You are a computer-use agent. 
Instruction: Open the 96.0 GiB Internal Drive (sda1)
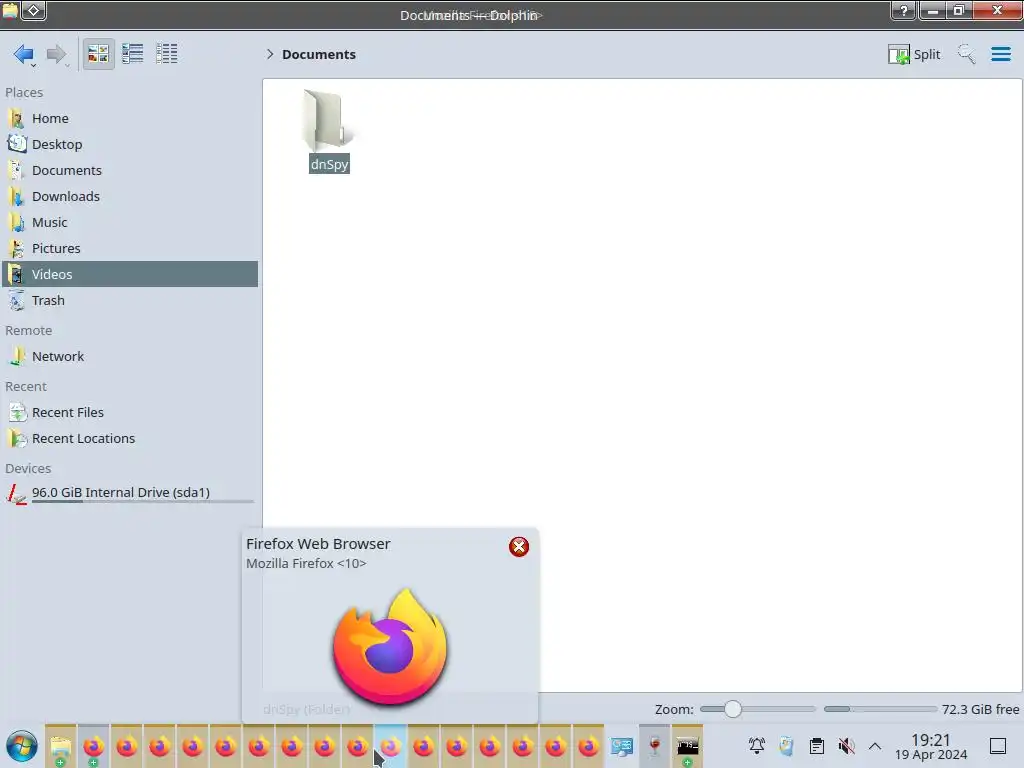click(x=130, y=493)
